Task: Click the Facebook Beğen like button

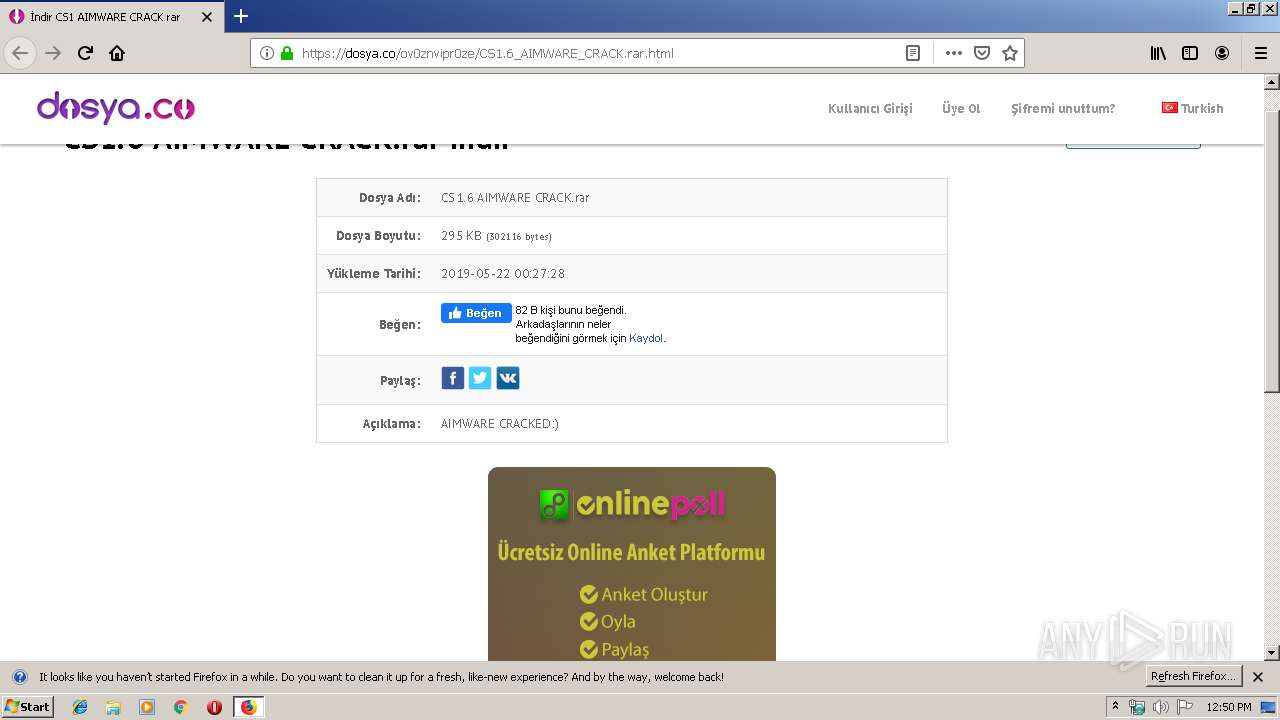Action: [476, 313]
